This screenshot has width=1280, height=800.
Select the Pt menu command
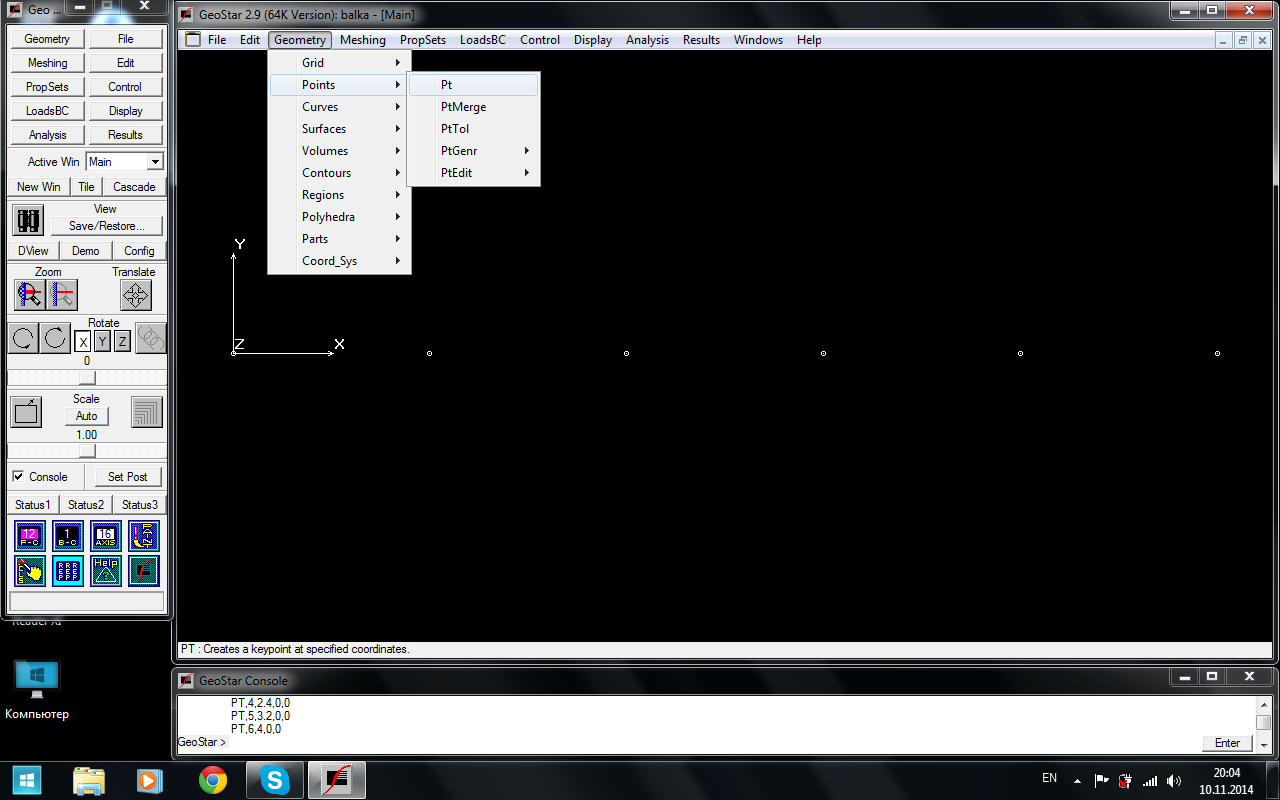474,85
